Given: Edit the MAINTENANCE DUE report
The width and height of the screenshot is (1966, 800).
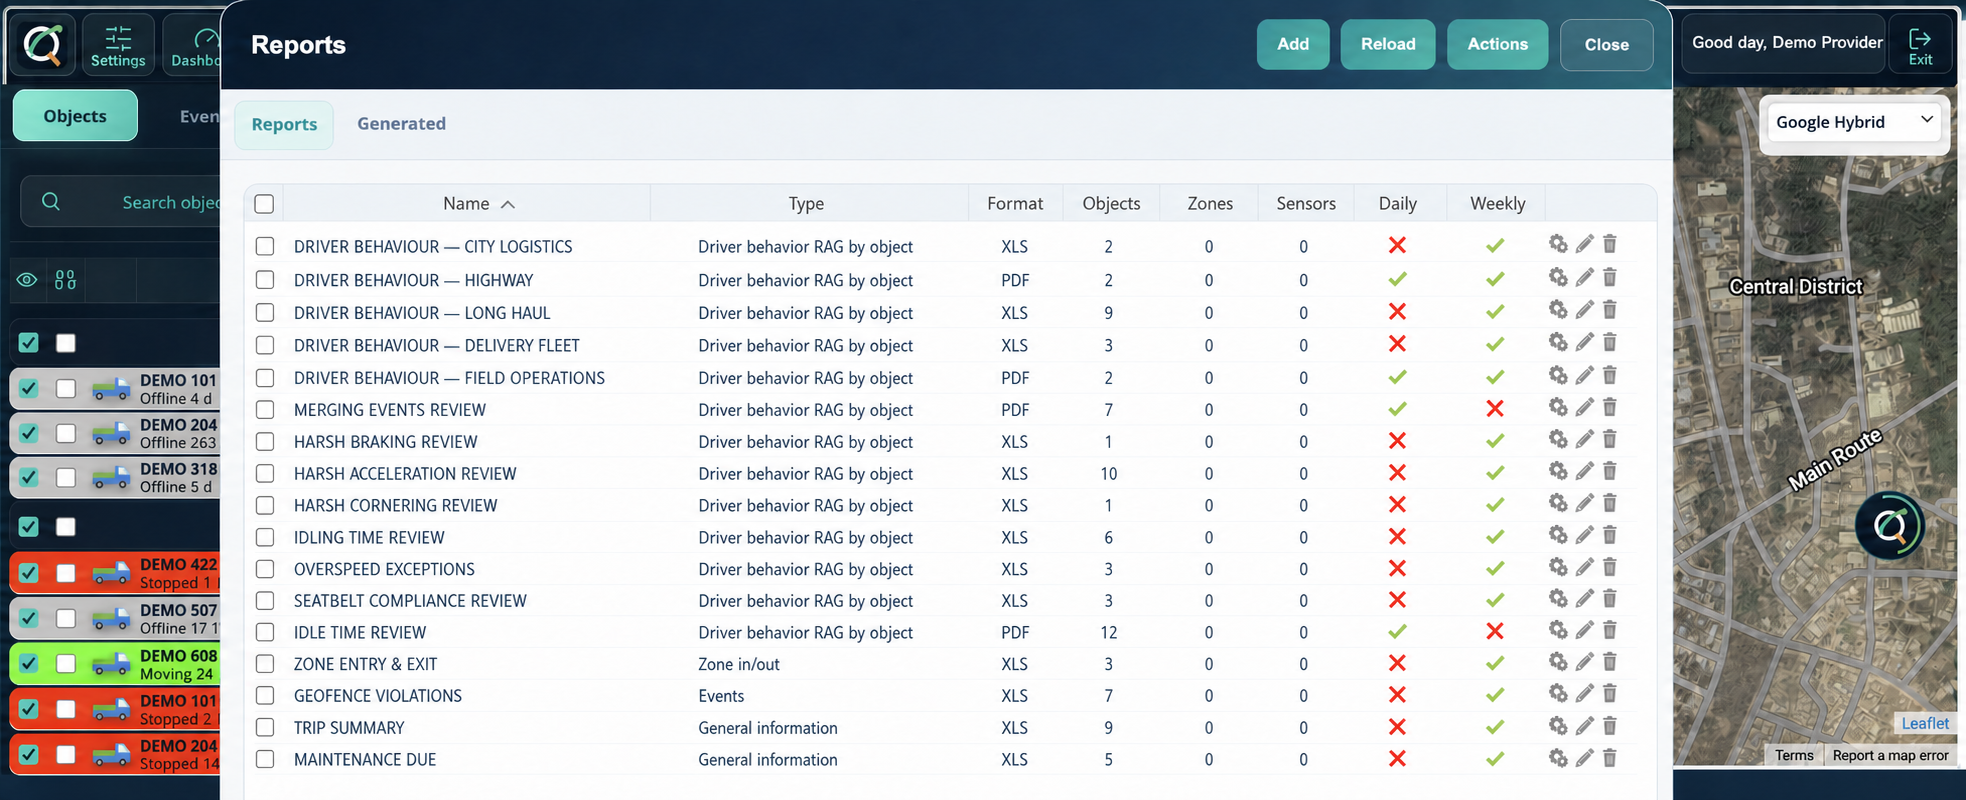Looking at the screenshot, I should point(1585,758).
